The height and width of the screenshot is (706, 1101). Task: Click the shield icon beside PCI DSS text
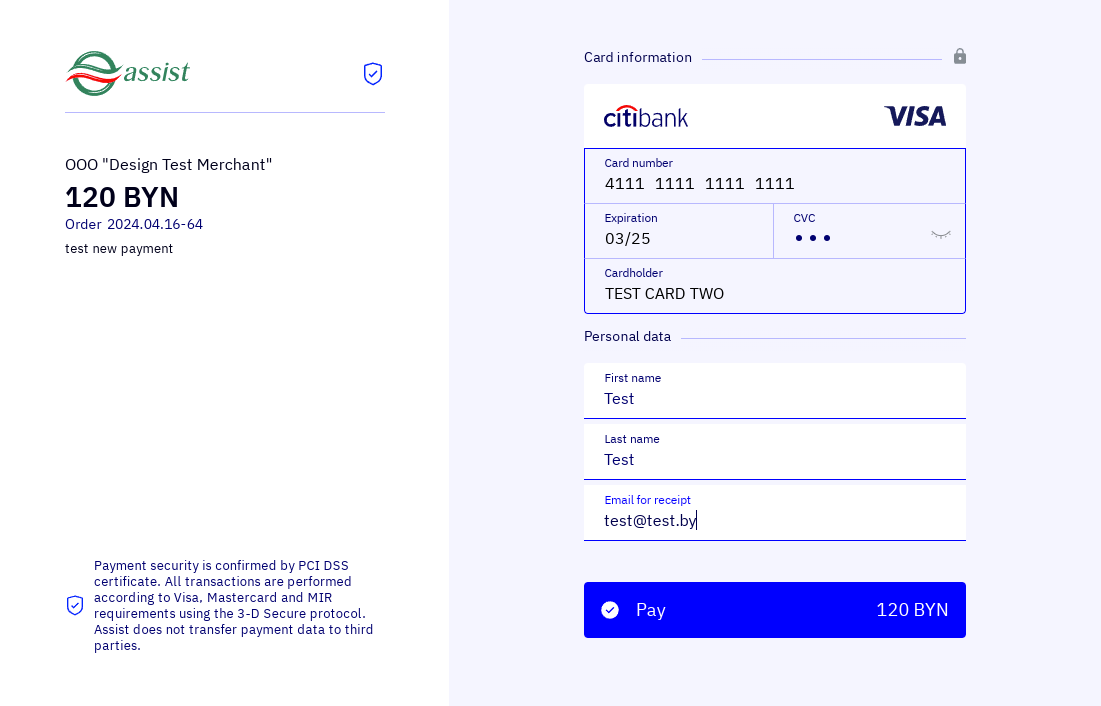[75, 605]
